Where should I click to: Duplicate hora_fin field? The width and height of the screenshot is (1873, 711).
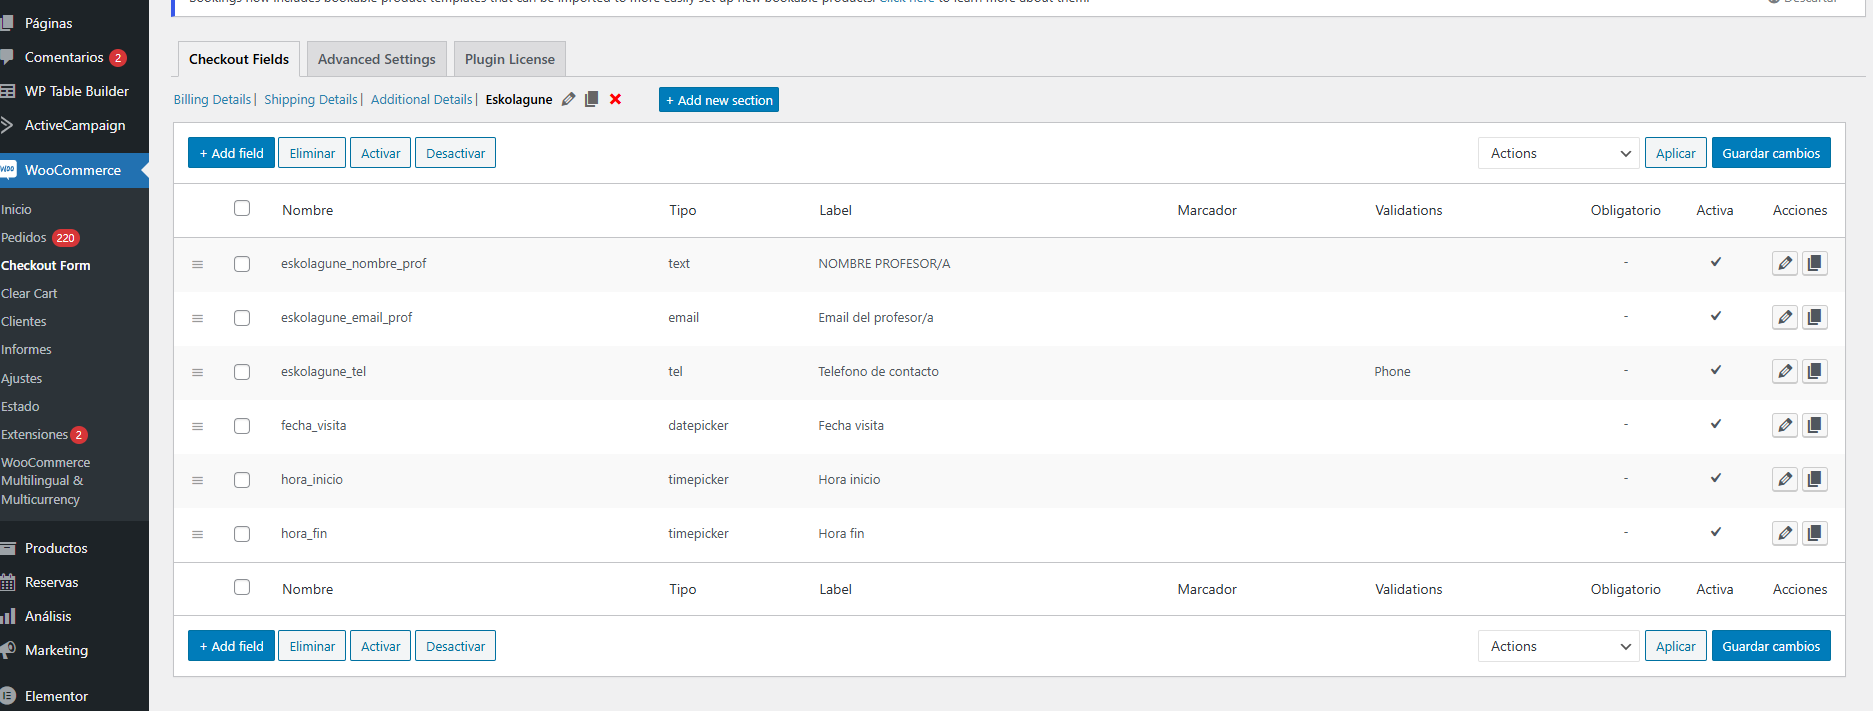pos(1814,533)
